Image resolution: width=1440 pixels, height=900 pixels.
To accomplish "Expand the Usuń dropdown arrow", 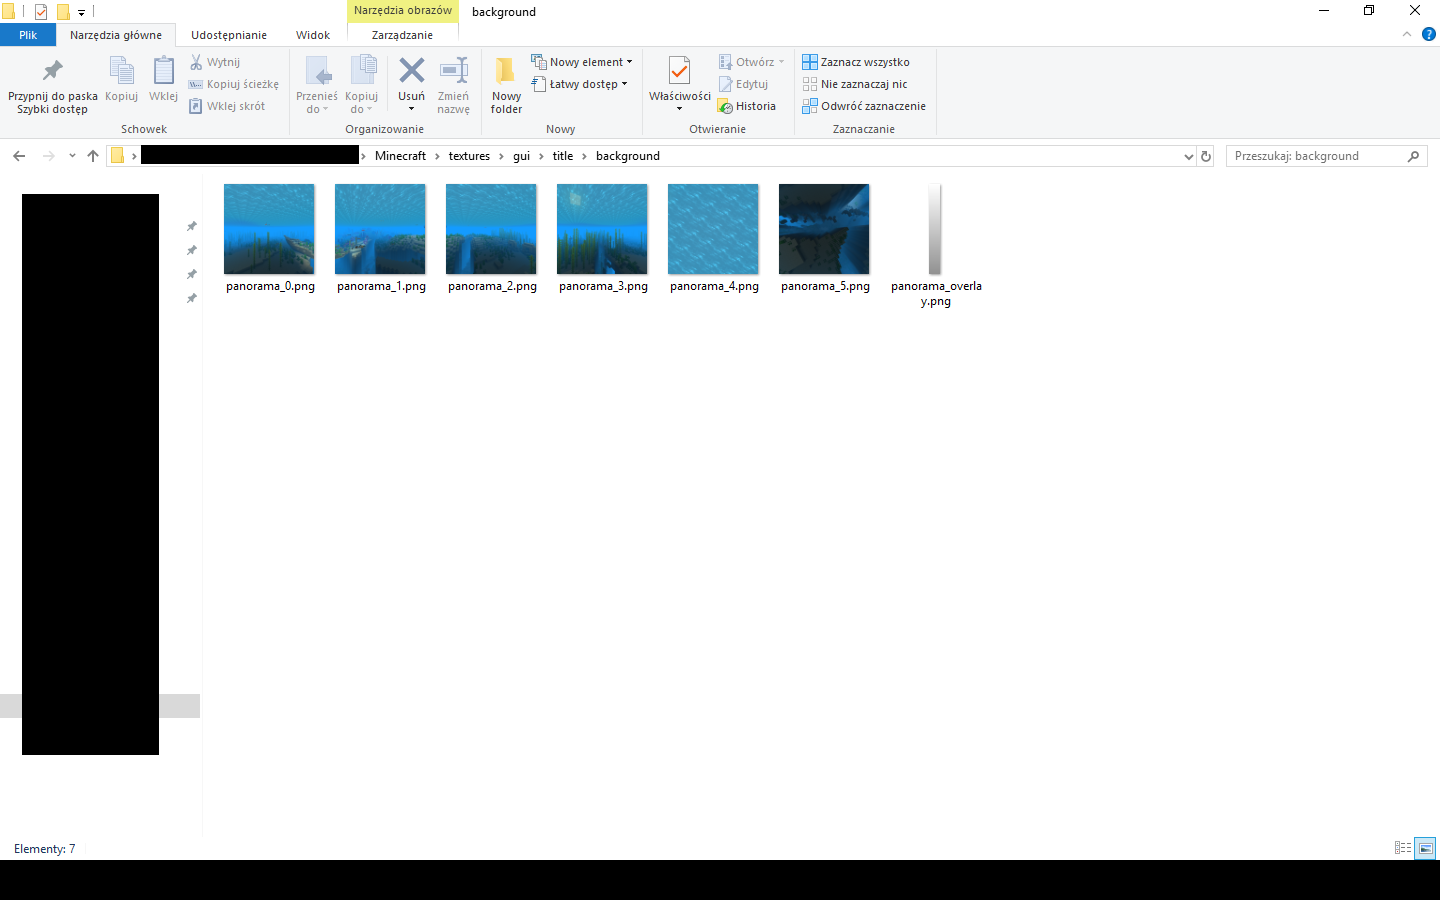I will point(411,108).
